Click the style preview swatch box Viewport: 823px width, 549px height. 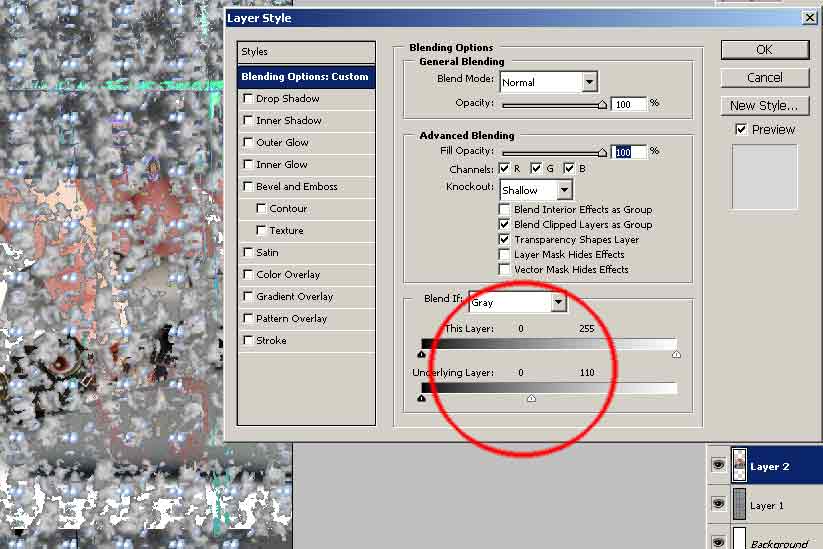click(x=765, y=177)
